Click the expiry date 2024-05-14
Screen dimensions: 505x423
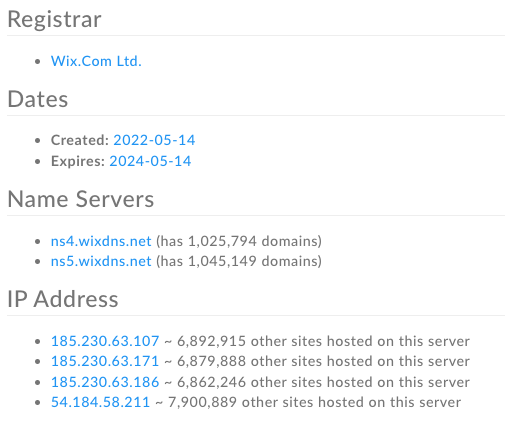tap(150, 161)
